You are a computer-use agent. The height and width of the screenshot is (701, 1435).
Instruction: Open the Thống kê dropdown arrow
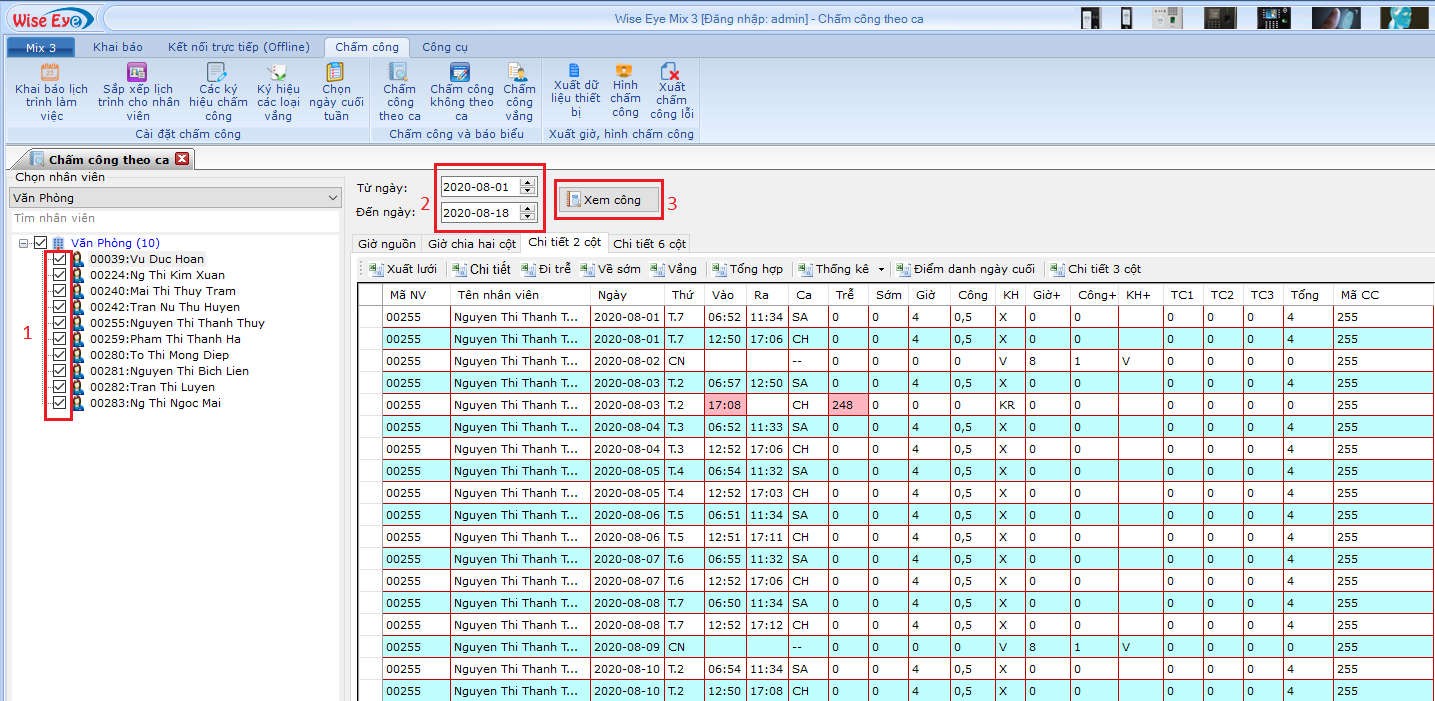(x=881, y=270)
